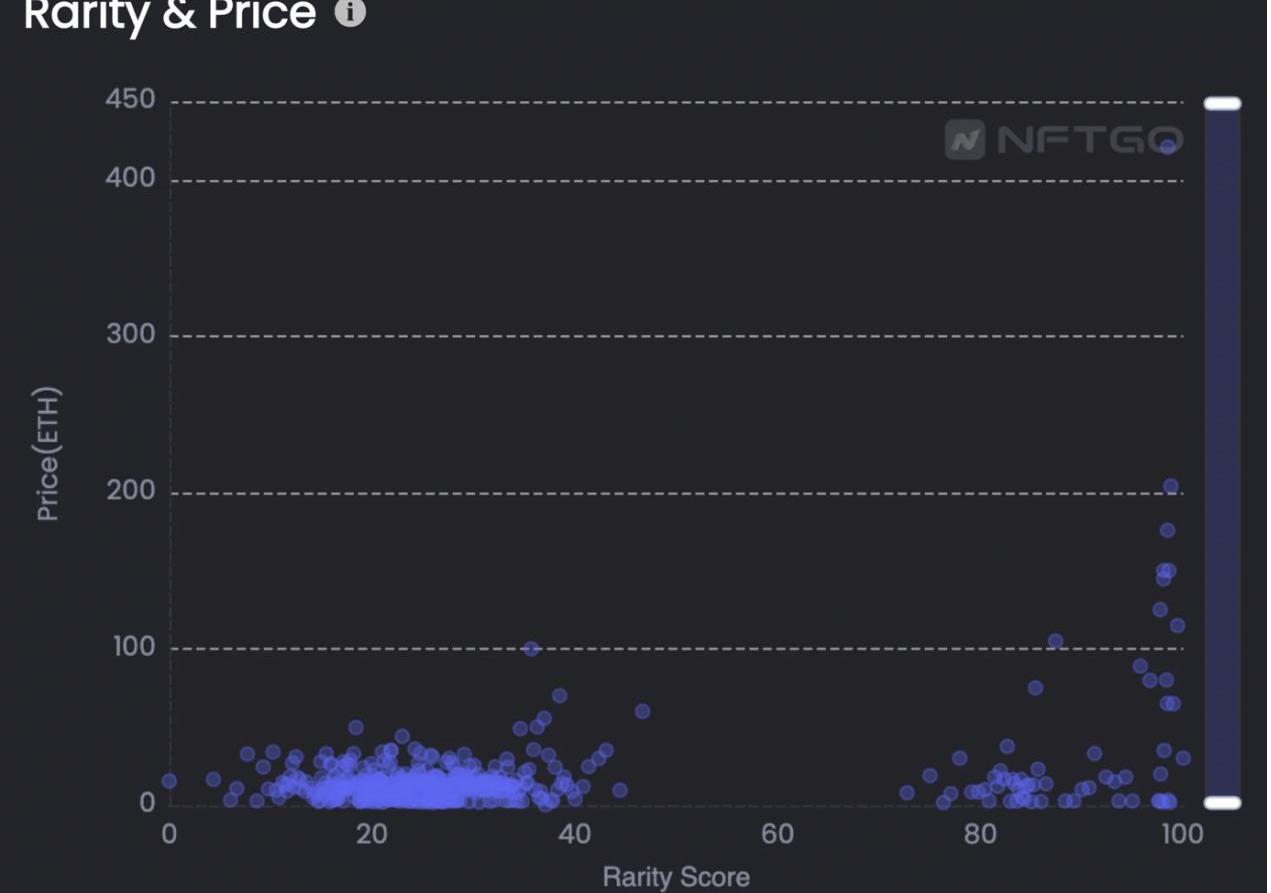The height and width of the screenshot is (893, 1271).
Task: Click the dot on the 100 ETH line
Action: coord(531,649)
